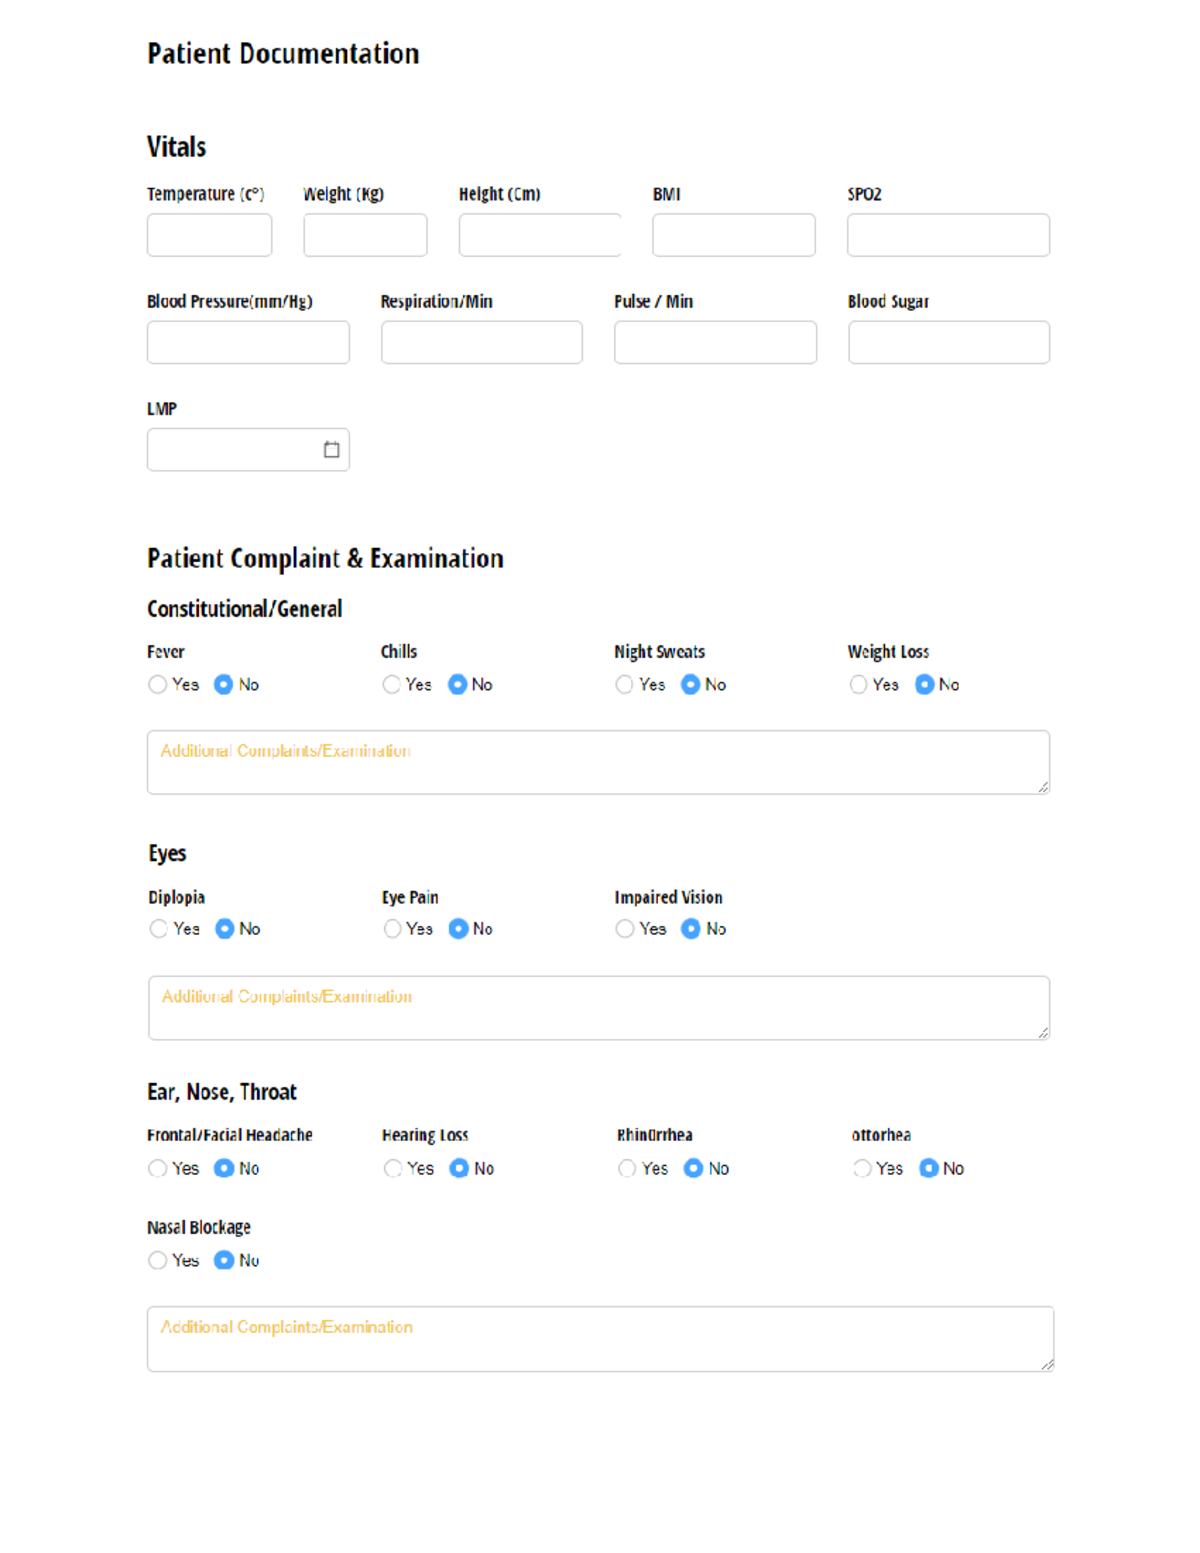Choose Yes for Impaired Vision

coord(625,929)
